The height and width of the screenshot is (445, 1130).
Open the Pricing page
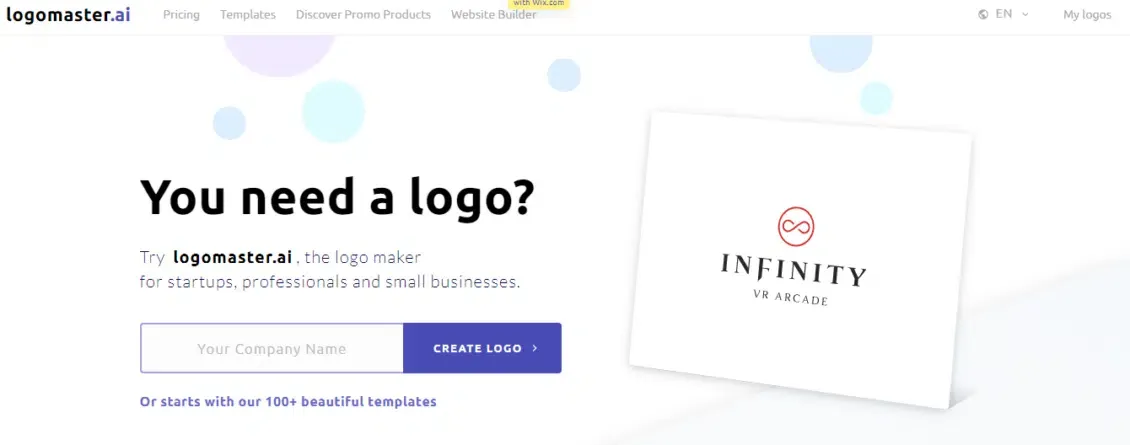point(181,14)
